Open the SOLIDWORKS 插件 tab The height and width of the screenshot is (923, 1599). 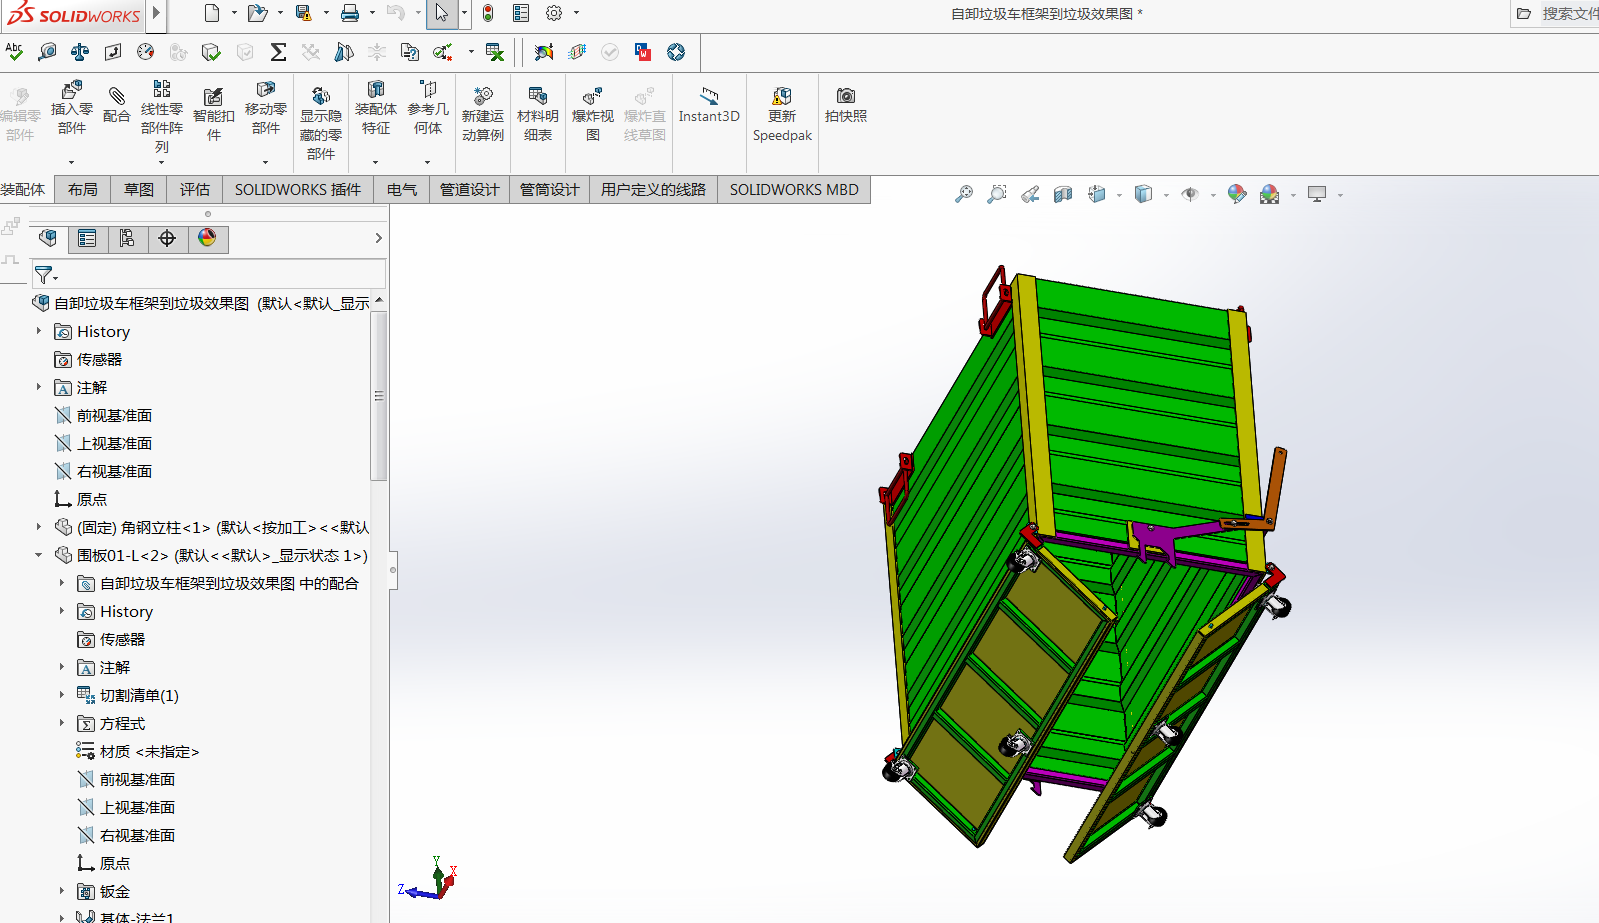tap(298, 189)
